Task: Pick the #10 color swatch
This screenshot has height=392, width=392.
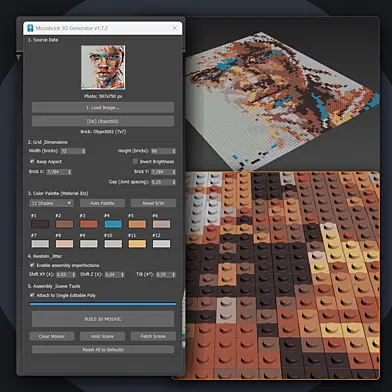Action: pos(113,244)
